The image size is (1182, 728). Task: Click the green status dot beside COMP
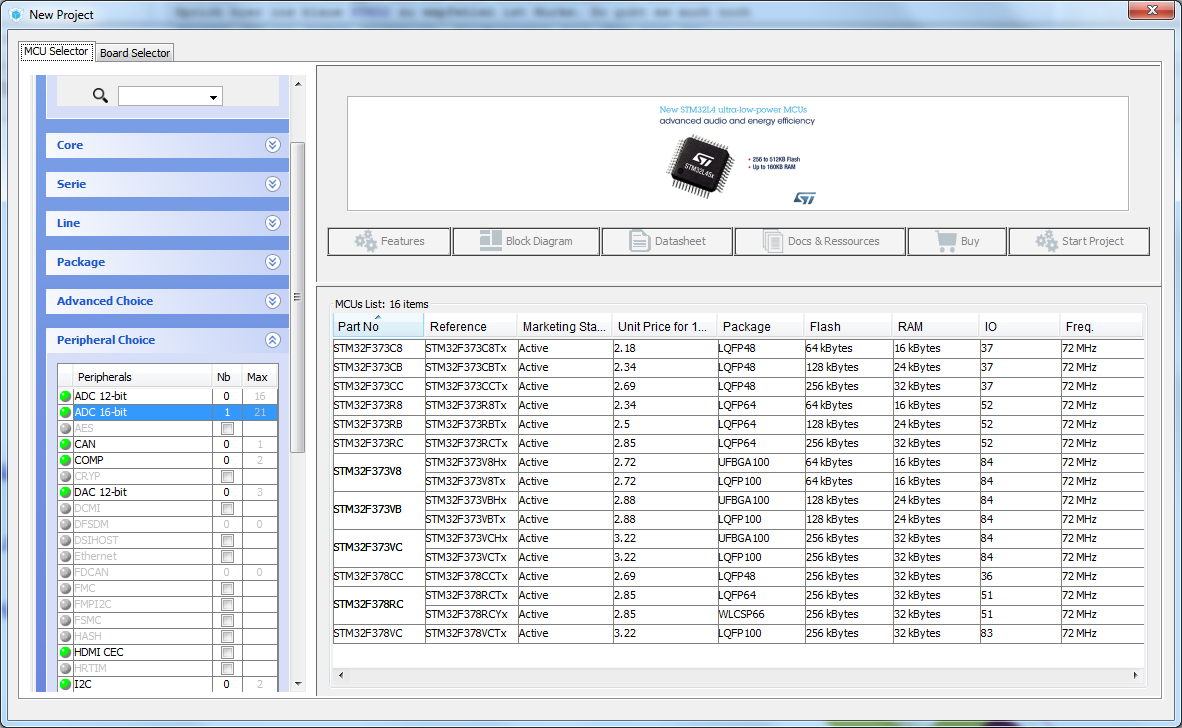point(66,460)
